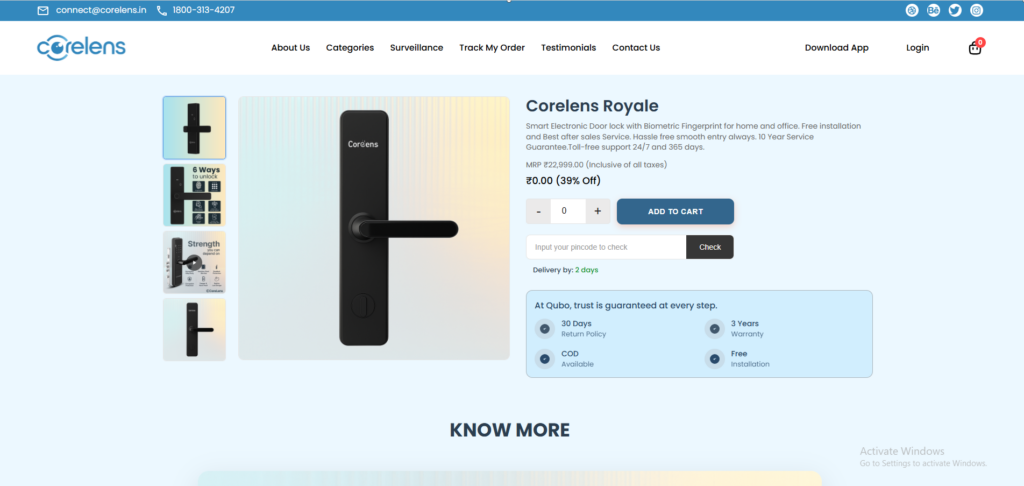The height and width of the screenshot is (486, 1024).
Task: Select first lock front-view thumbnail
Action: [x=194, y=128]
